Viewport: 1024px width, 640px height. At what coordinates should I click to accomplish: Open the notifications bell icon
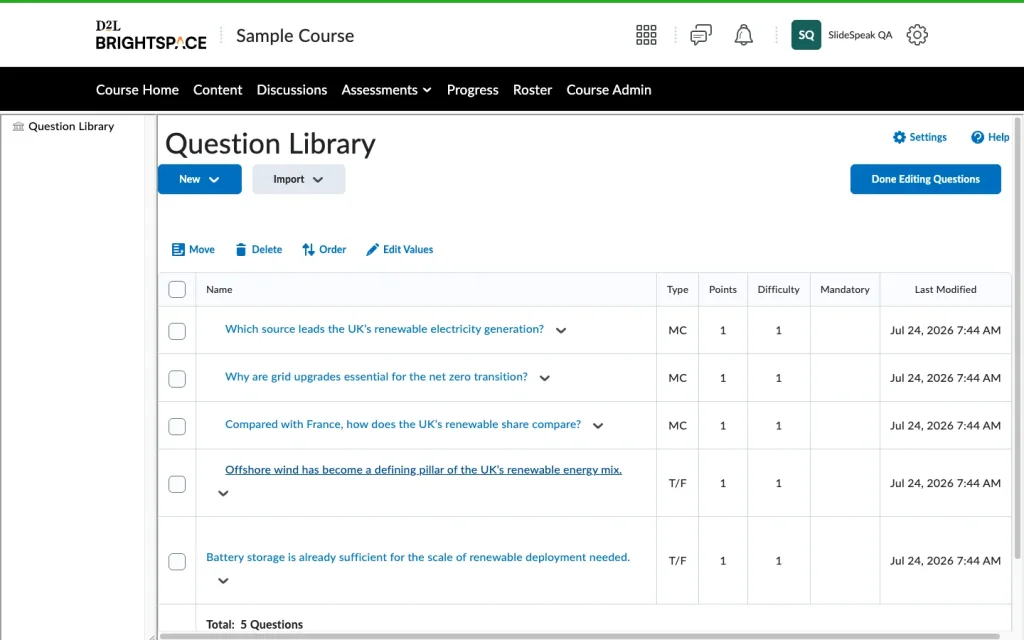743,35
